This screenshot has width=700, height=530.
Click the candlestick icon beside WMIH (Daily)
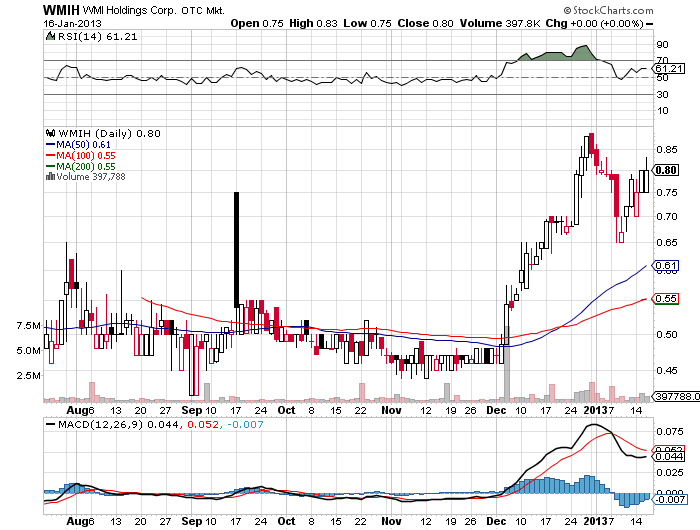[50, 133]
